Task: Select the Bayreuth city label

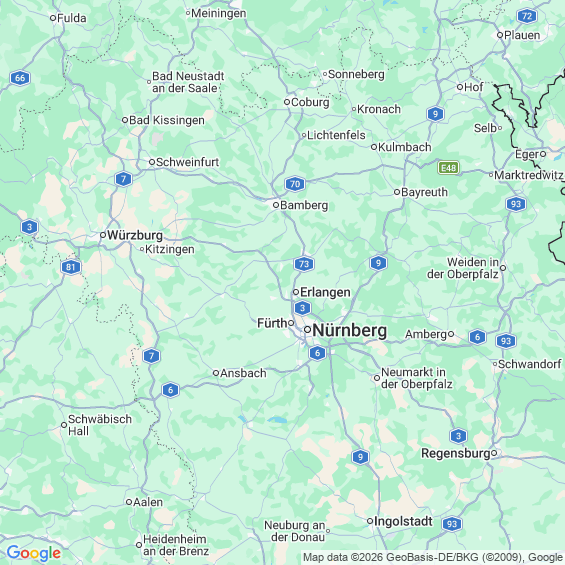Action: click(424, 192)
